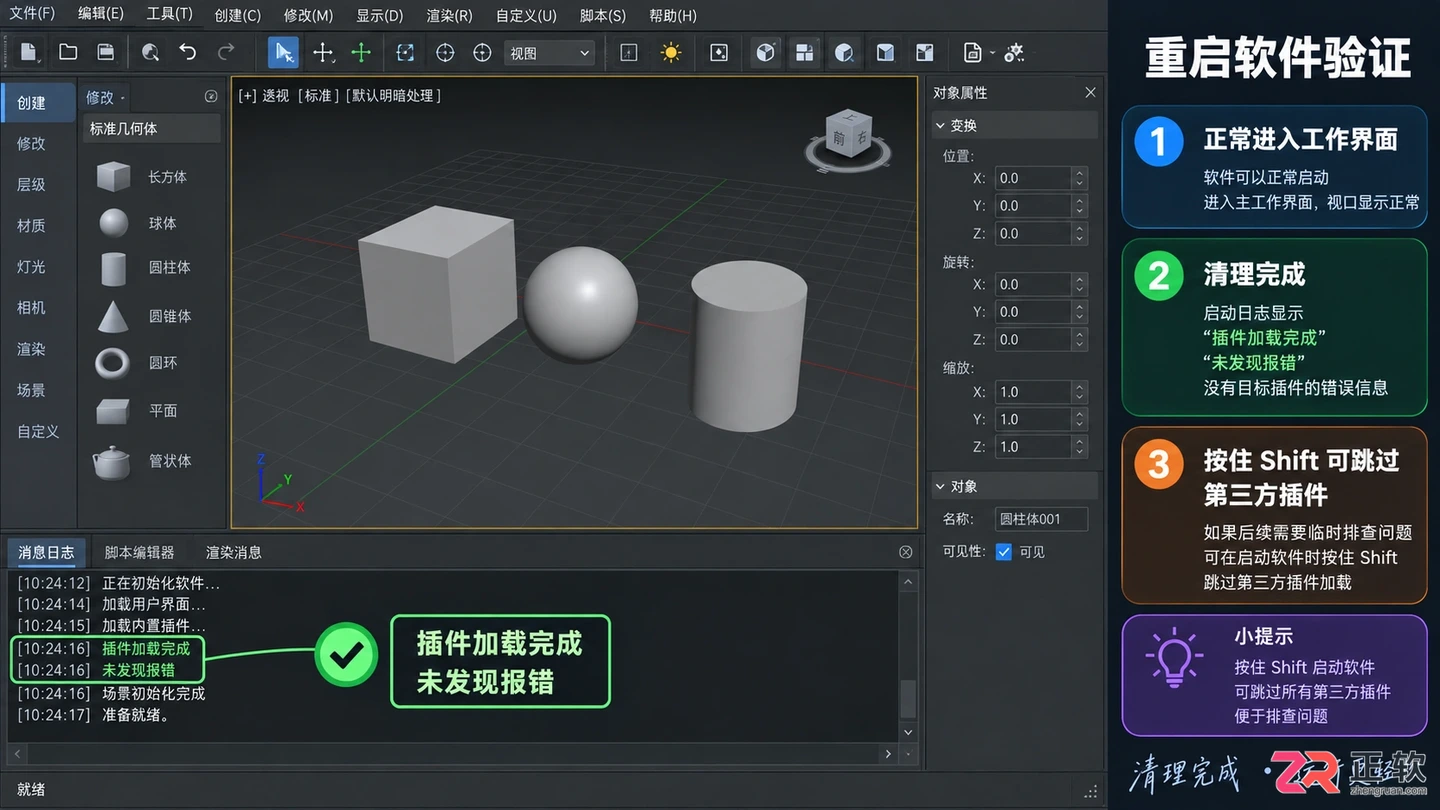Click the undo arrow in the toolbar
1440x810 pixels.
tap(188, 52)
